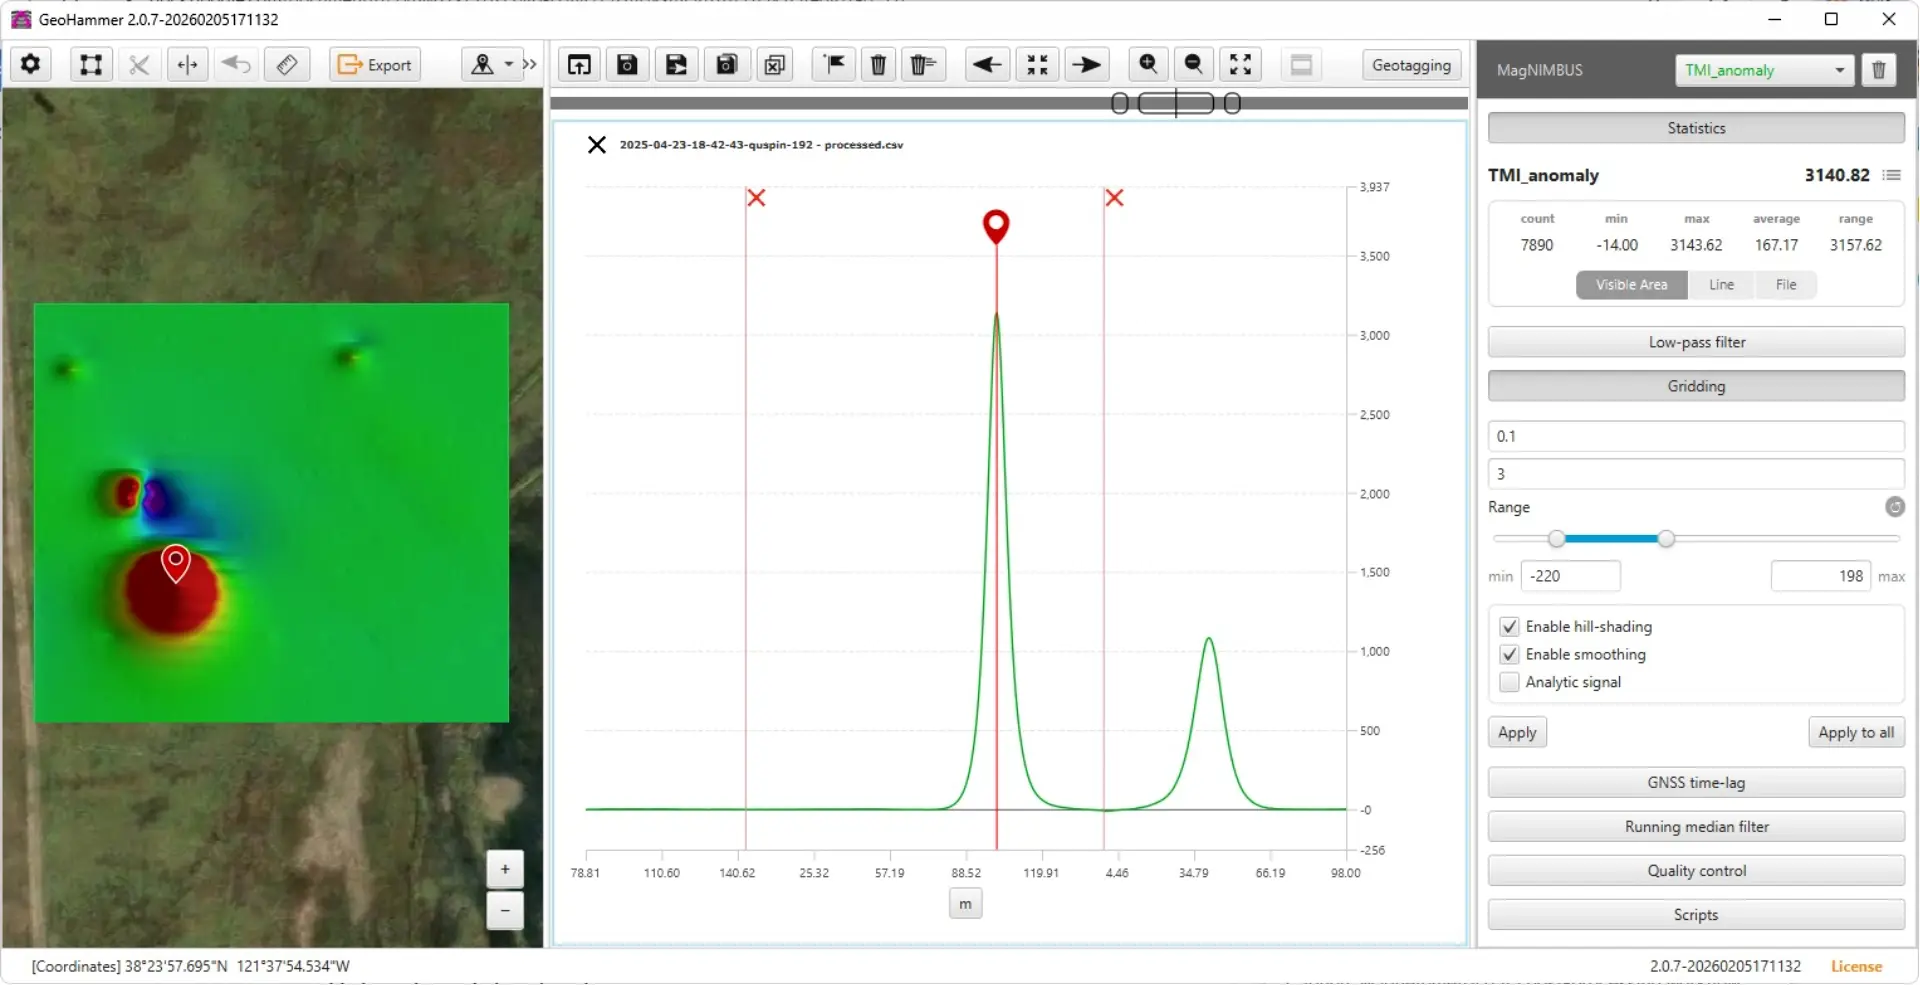Screen dimensions: 1920x985
Task: Open the geotag marker dropdown arrow
Action: click(x=507, y=64)
